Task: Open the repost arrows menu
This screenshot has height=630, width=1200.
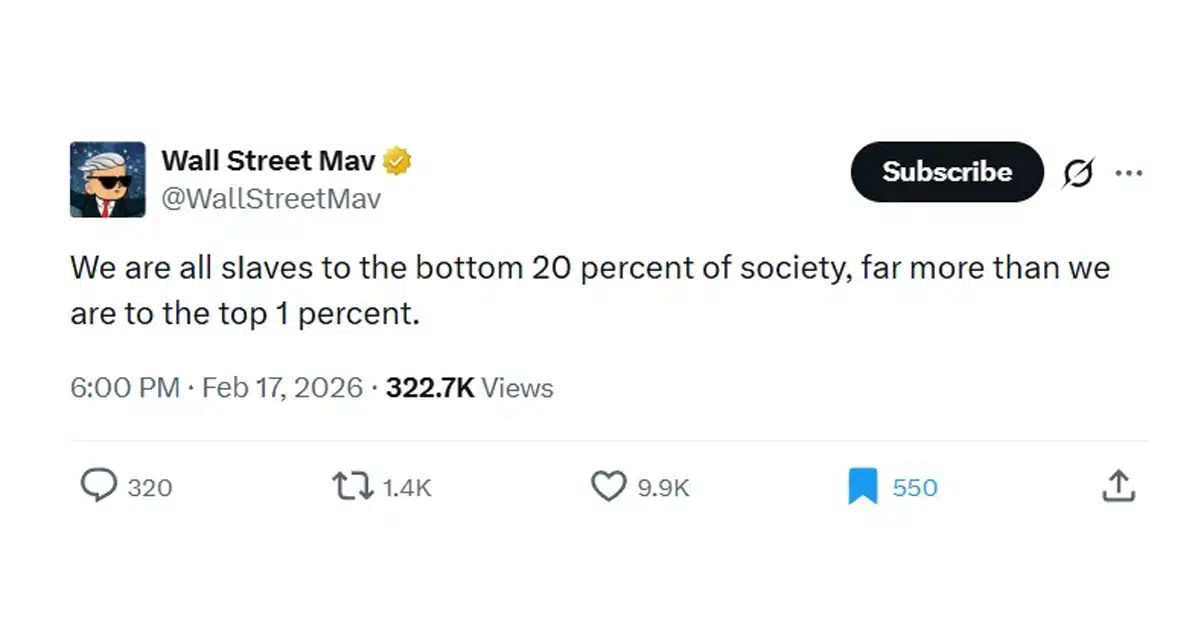Action: 353,486
